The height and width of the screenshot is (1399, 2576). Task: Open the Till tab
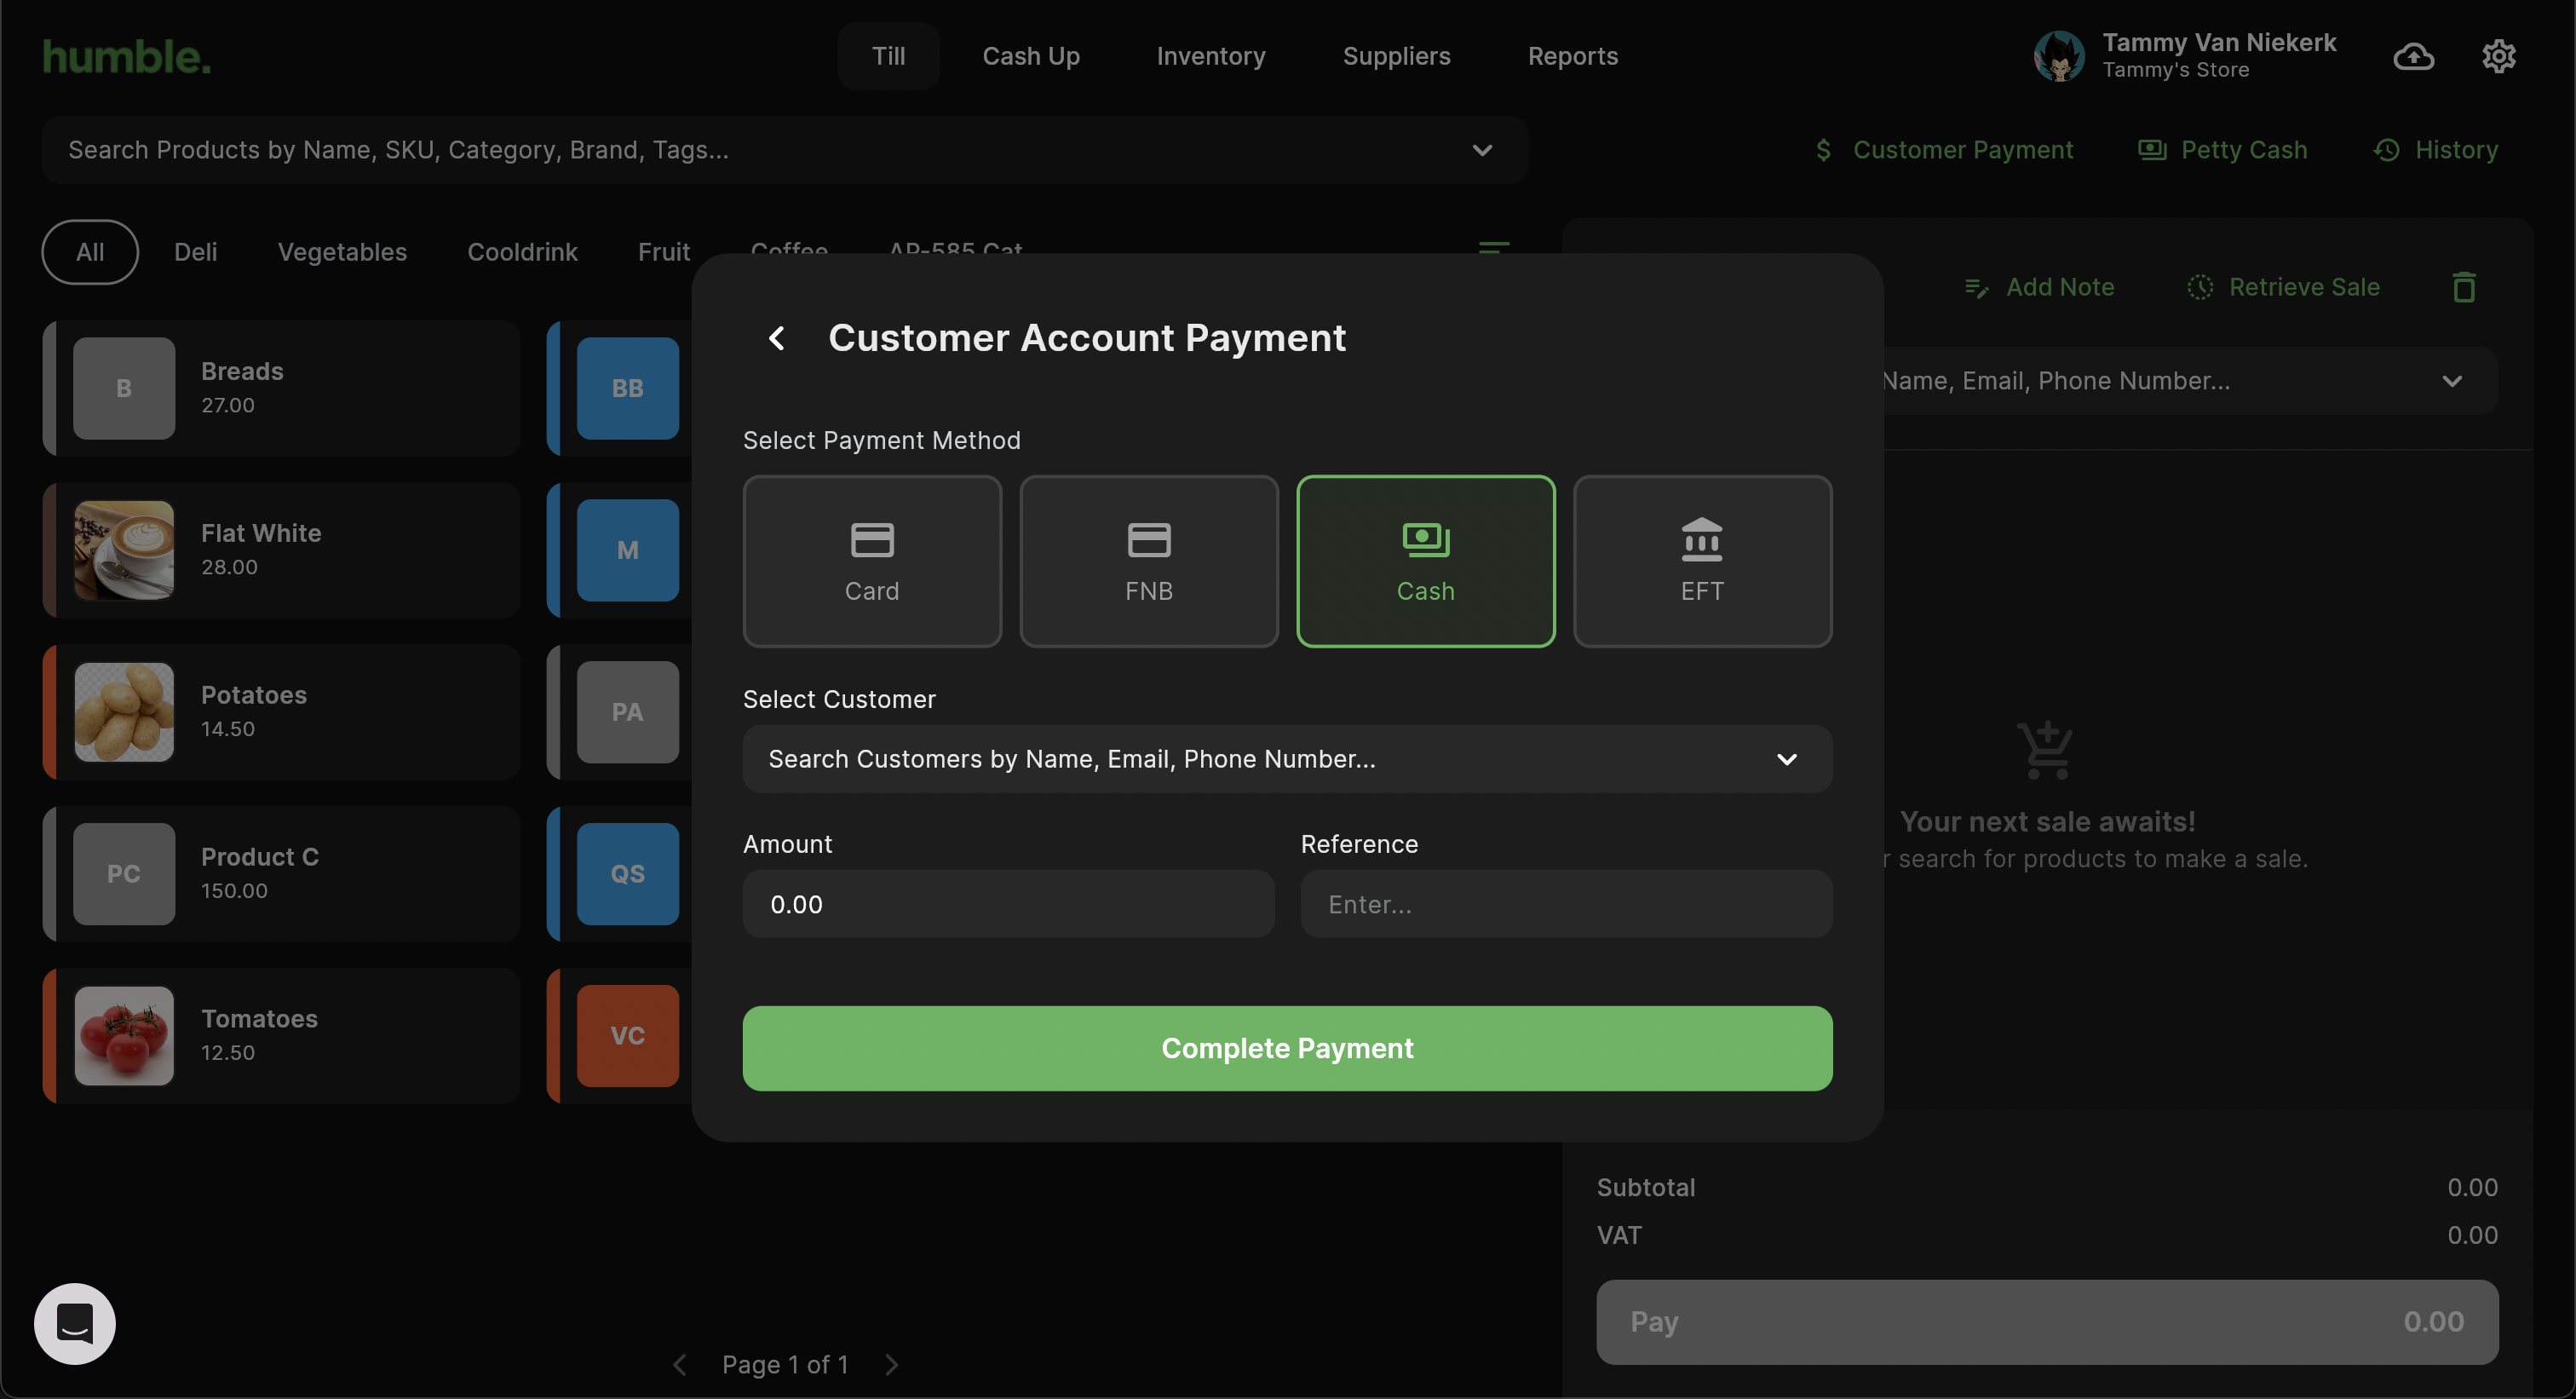(888, 56)
